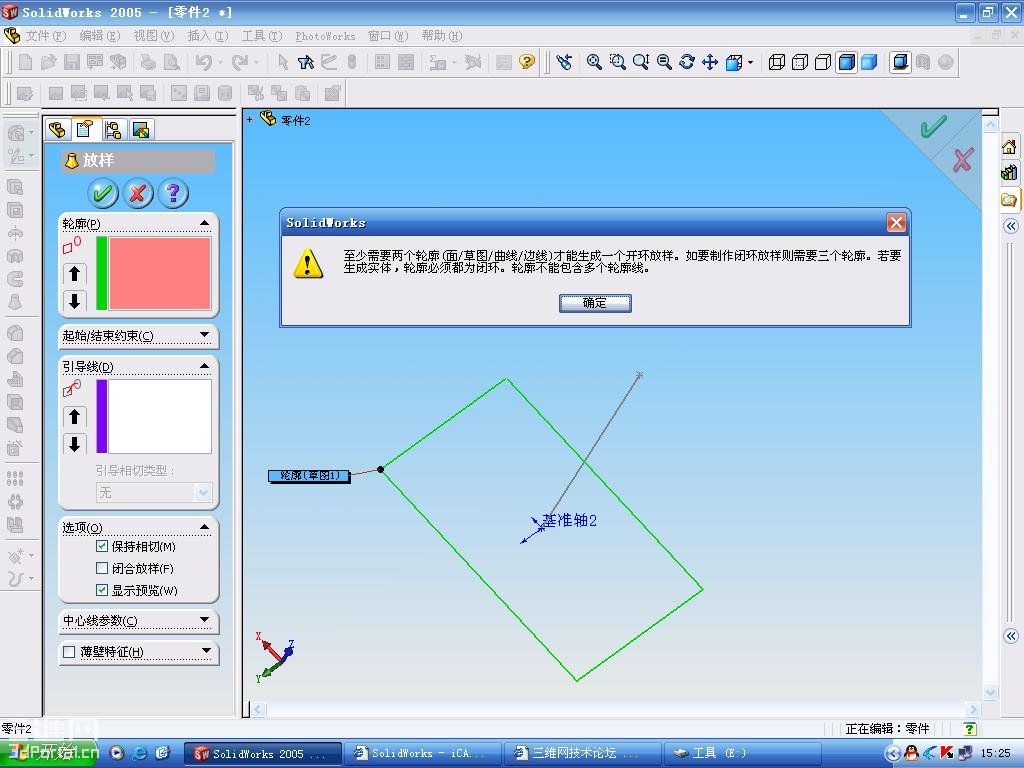
Task: Switch to SolidWorks 2005 taskbar button
Action: click(263, 753)
